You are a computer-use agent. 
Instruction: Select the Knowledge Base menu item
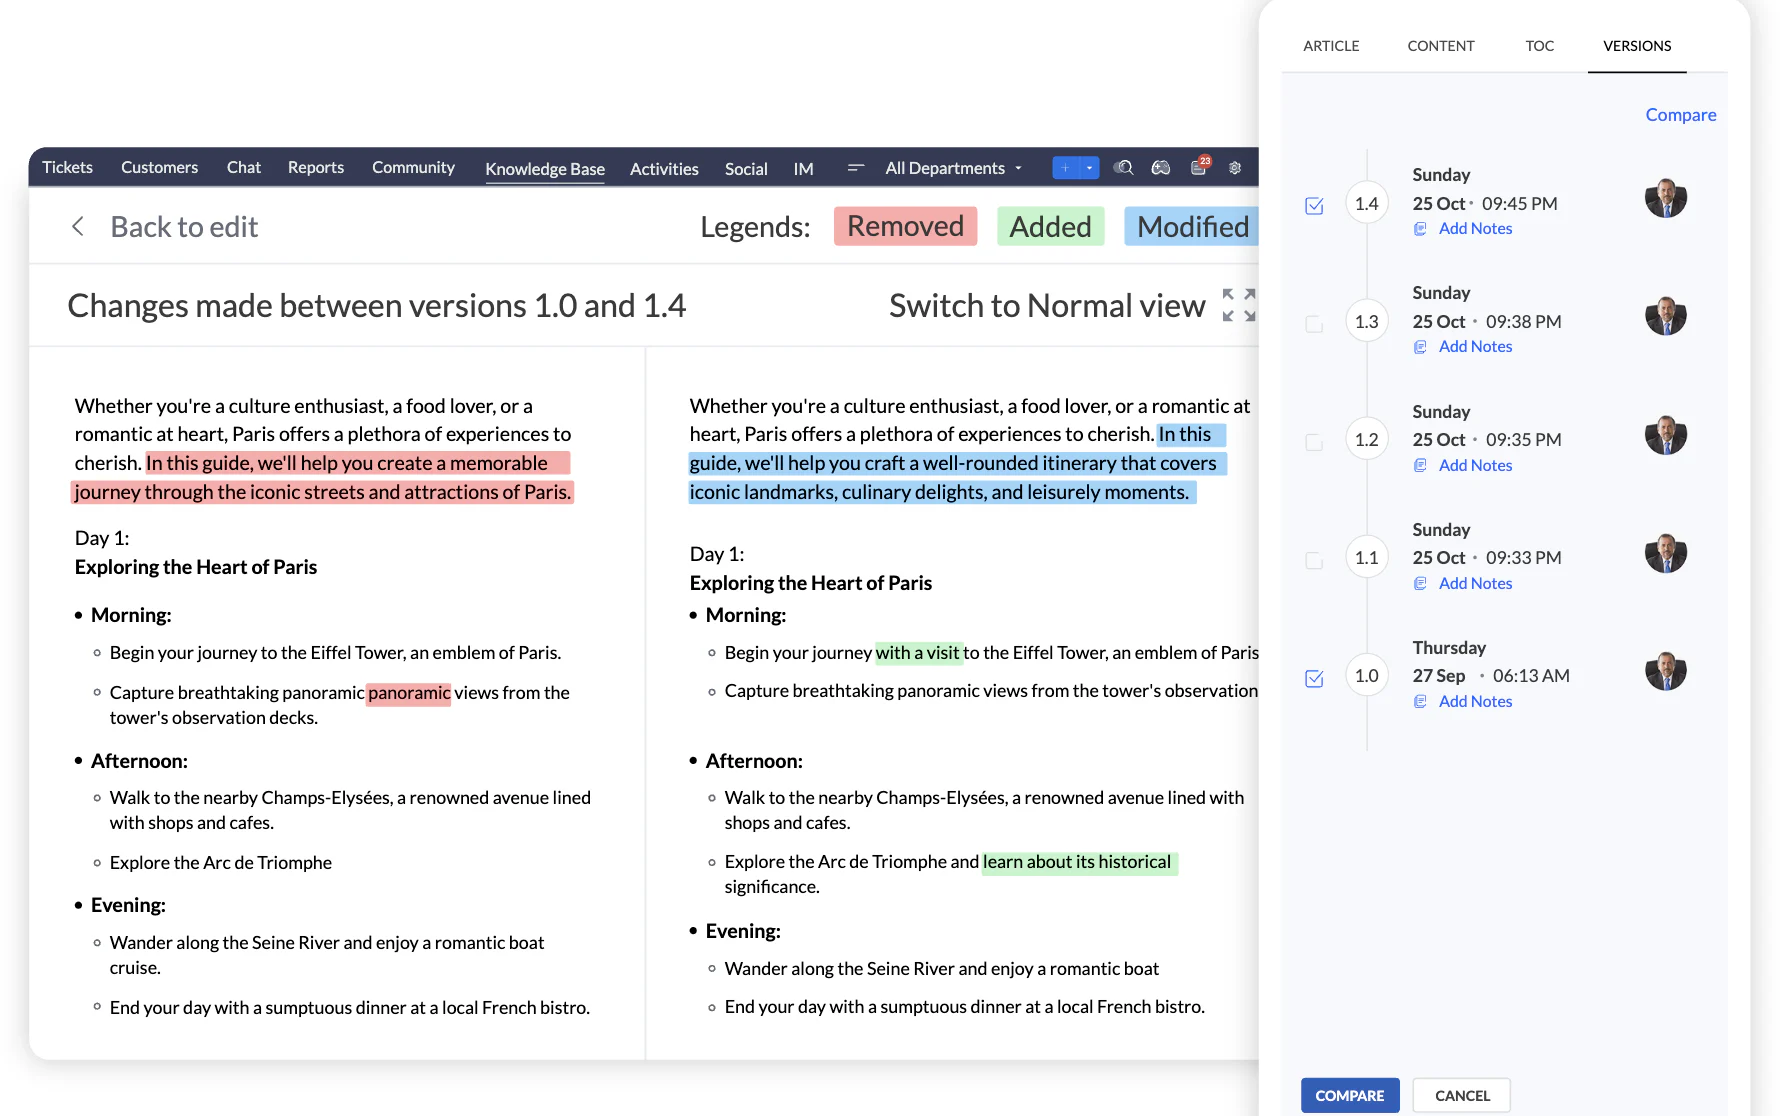545,169
